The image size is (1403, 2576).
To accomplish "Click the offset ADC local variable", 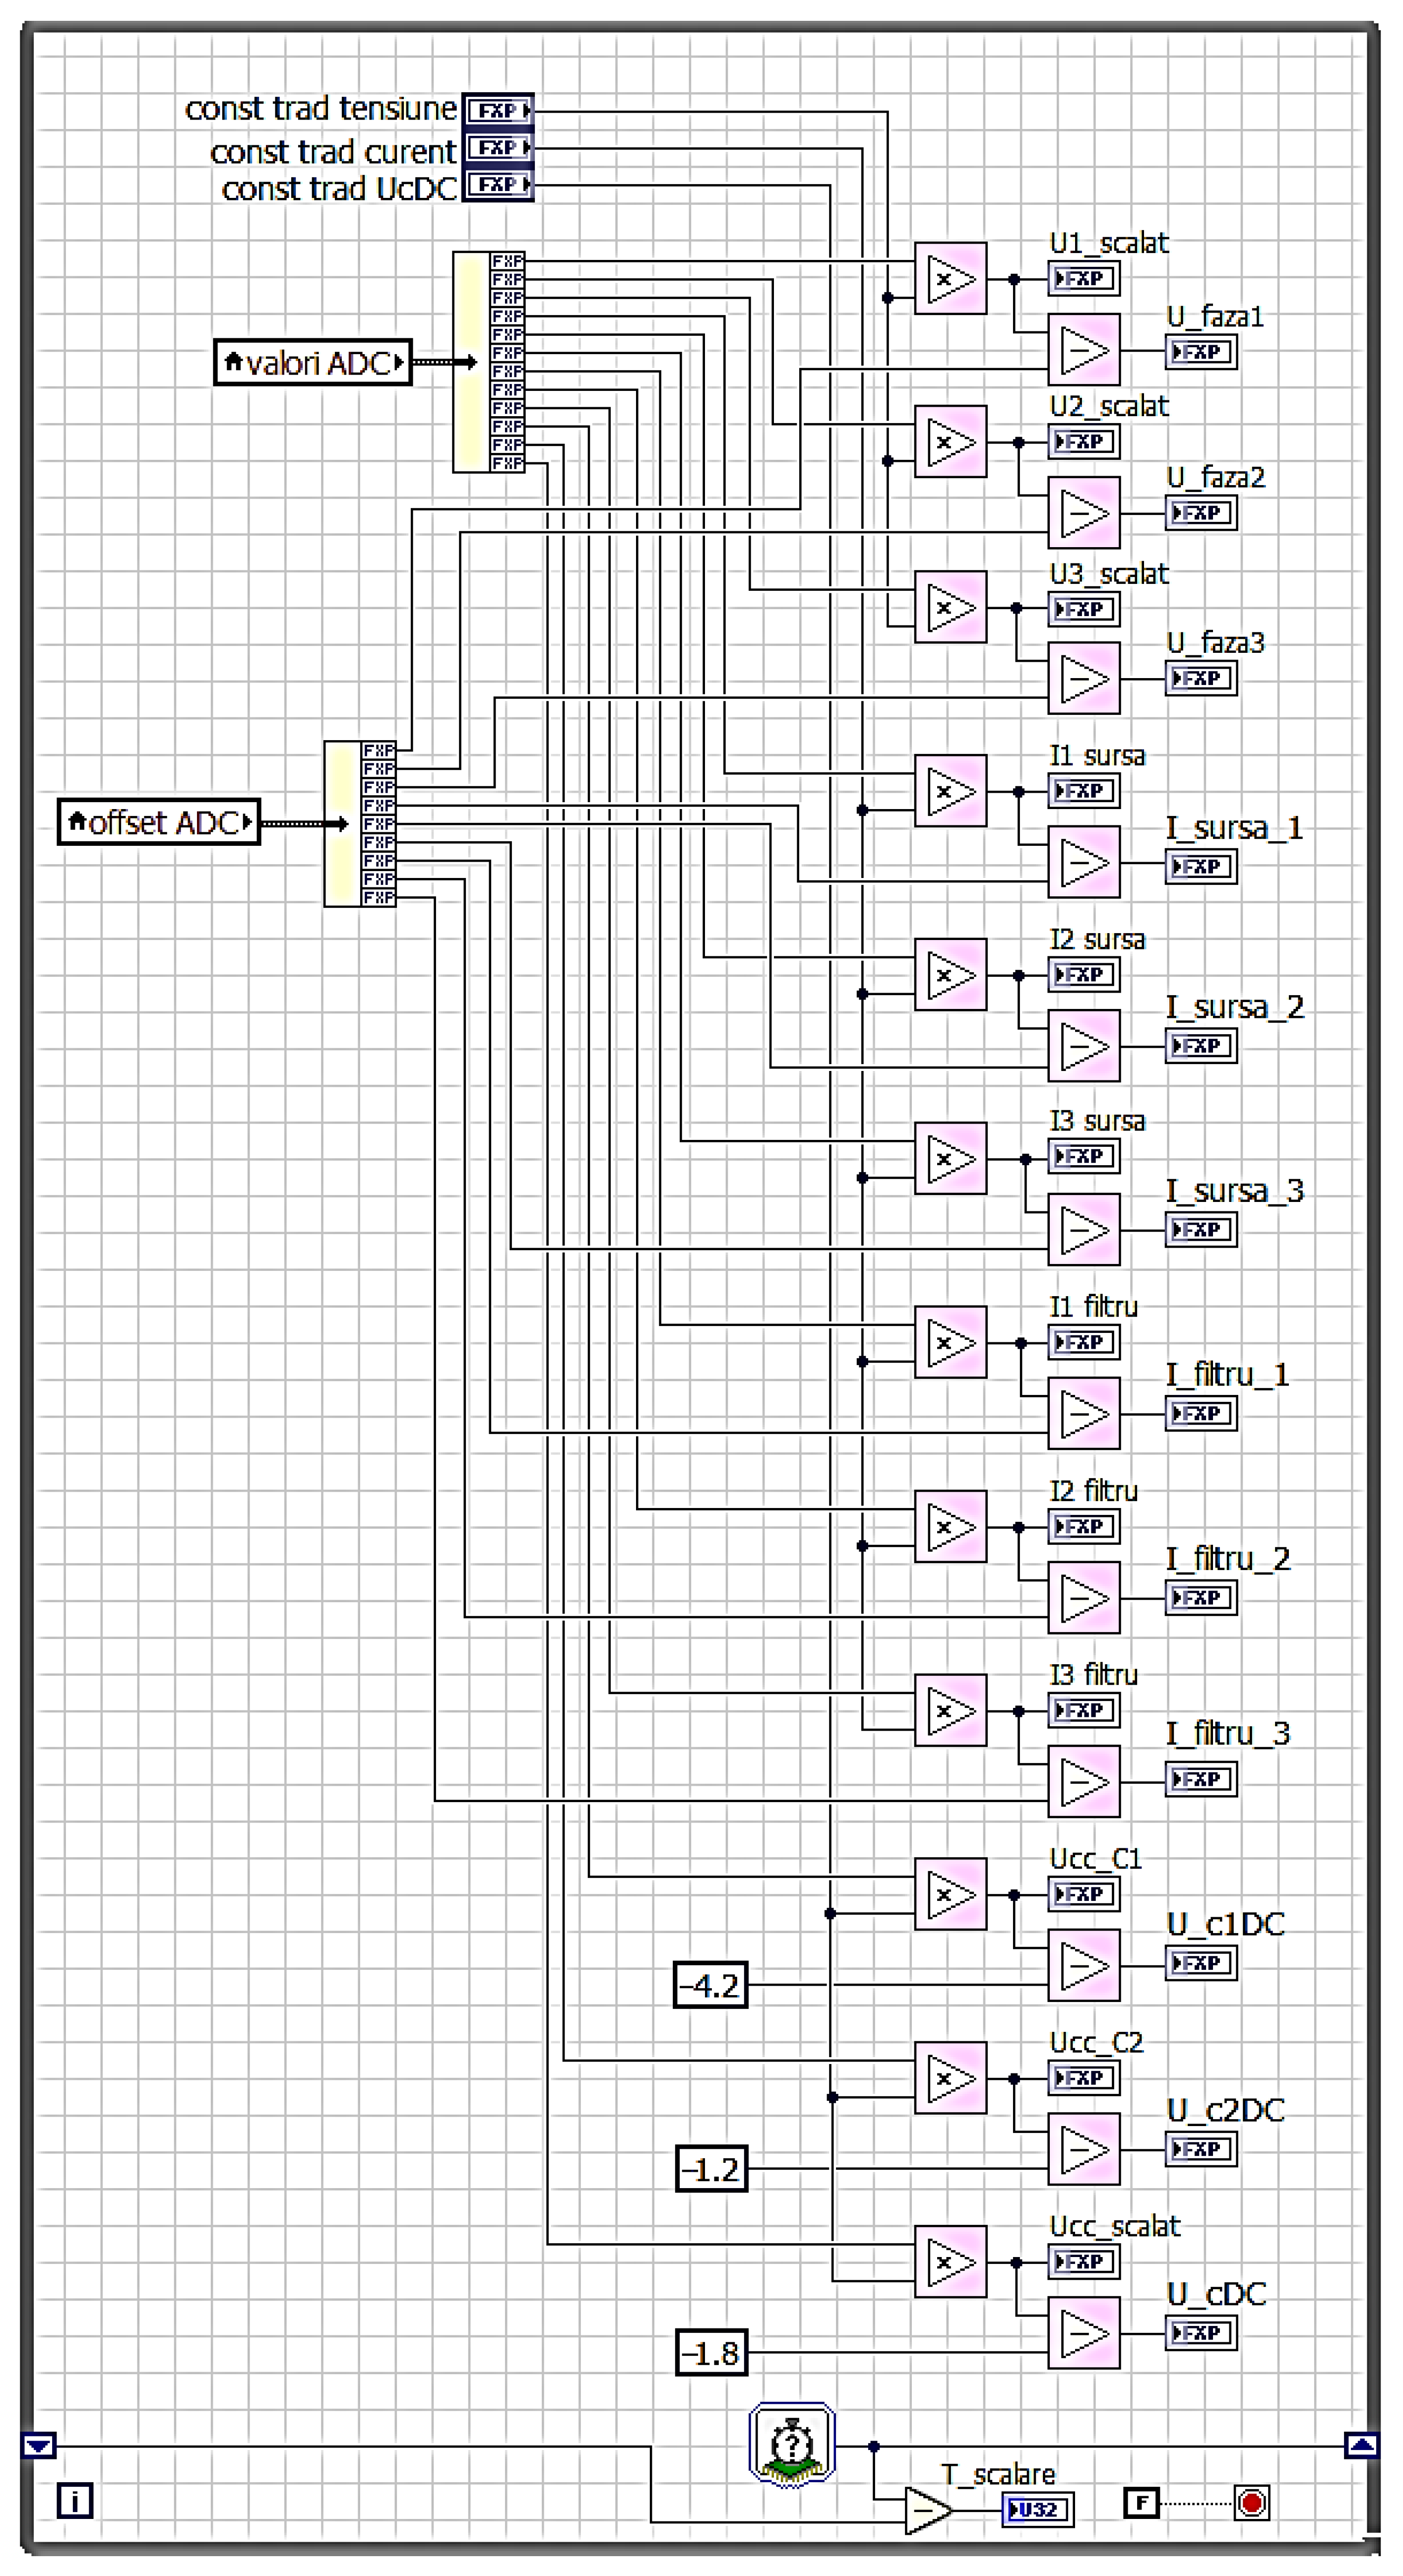I will tap(159, 822).
